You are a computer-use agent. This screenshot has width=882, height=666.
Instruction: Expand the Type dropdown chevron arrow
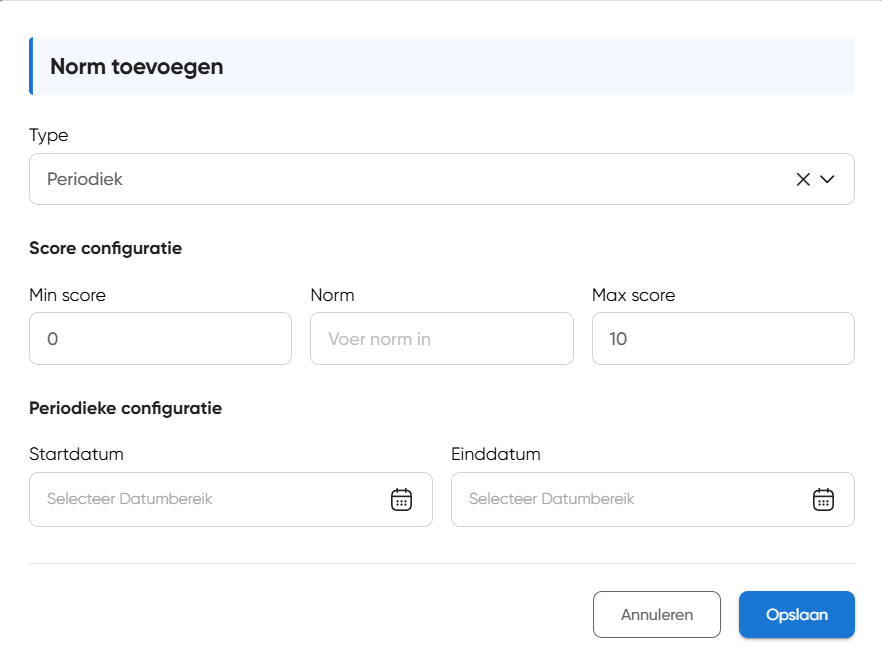click(x=827, y=180)
